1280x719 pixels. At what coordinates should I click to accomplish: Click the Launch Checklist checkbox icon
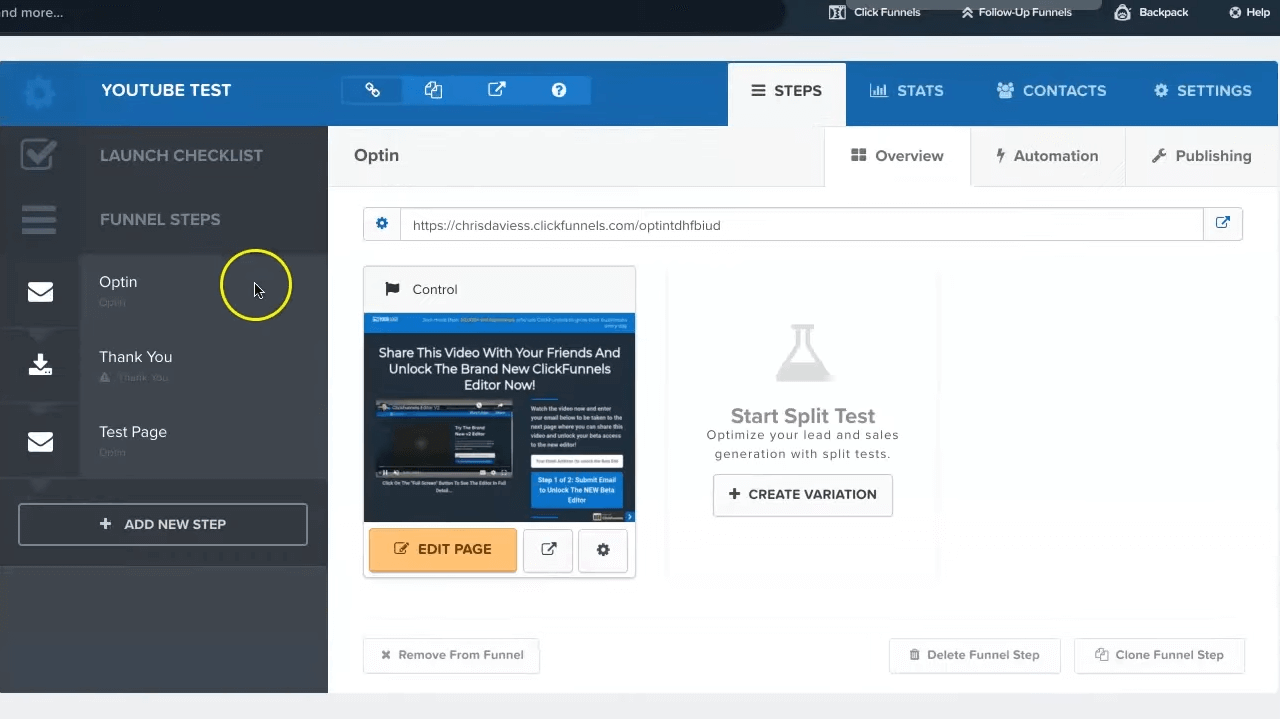(39, 155)
